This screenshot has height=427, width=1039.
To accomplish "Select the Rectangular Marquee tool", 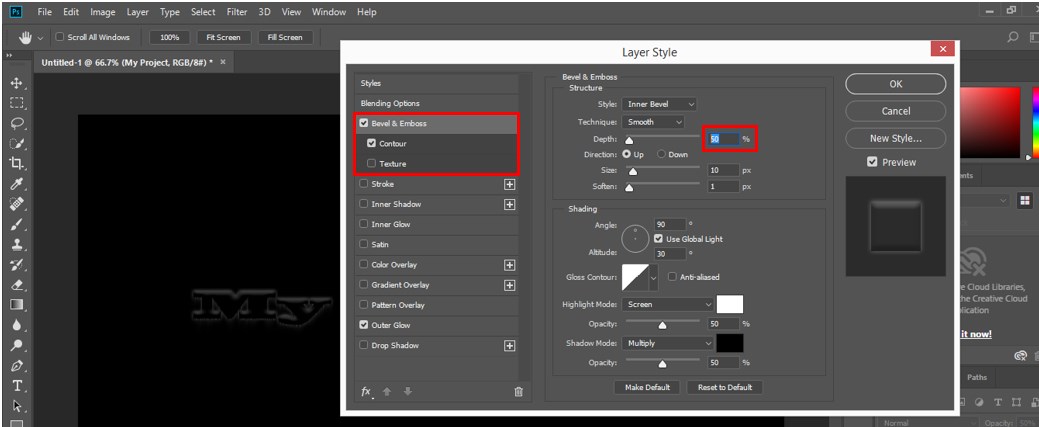I will (17, 103).
